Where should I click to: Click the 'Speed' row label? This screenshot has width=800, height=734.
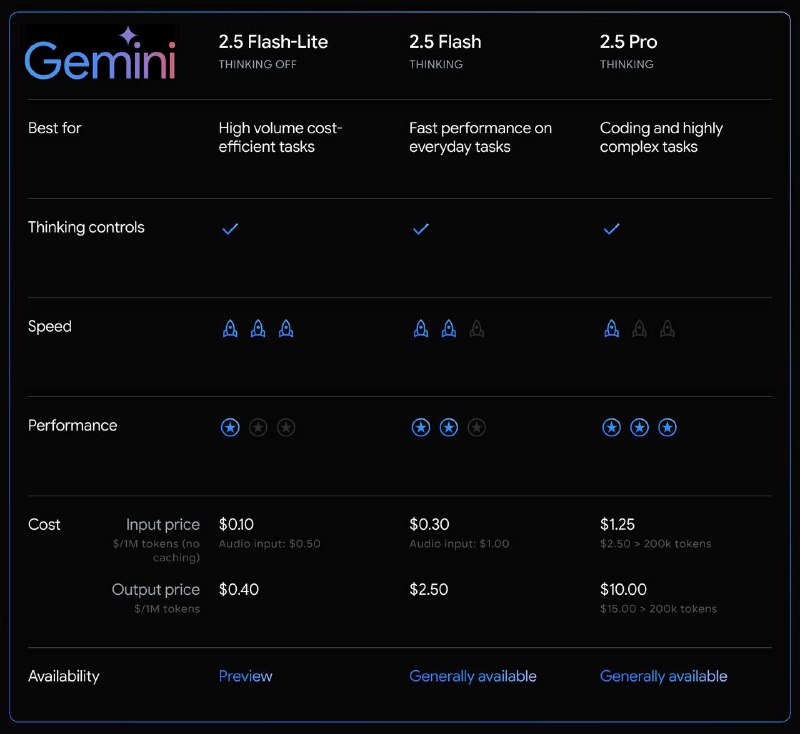49,326
